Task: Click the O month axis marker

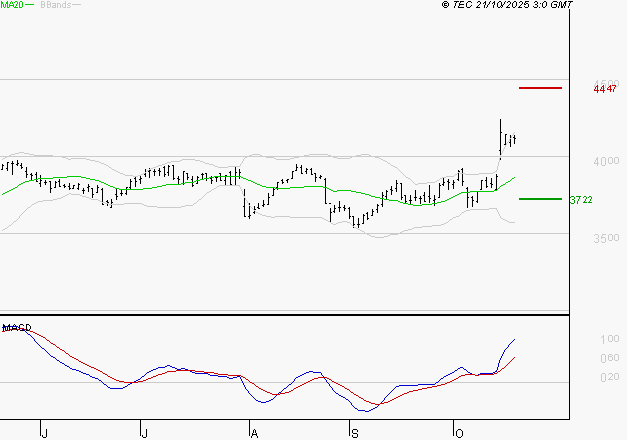Action: [460, 433]
